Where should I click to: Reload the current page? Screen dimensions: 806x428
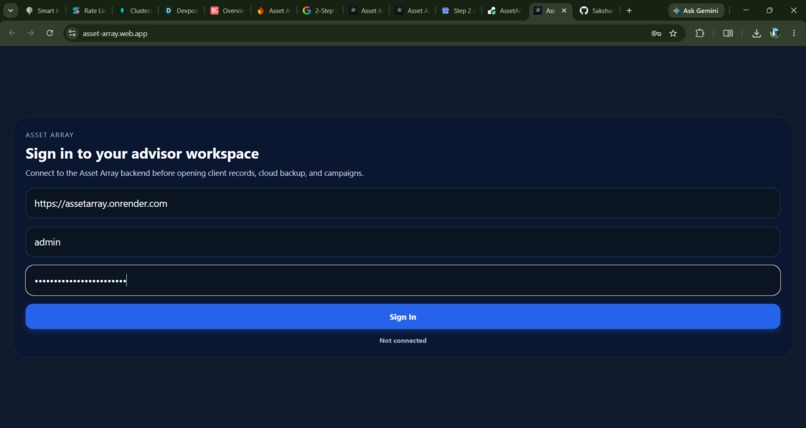(x=49, y=33)
